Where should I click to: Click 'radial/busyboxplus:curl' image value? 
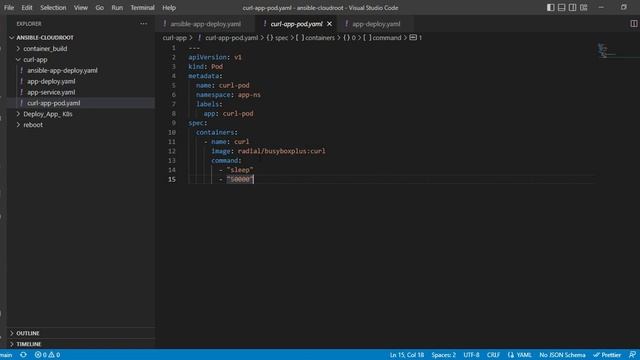click(282, 151)
